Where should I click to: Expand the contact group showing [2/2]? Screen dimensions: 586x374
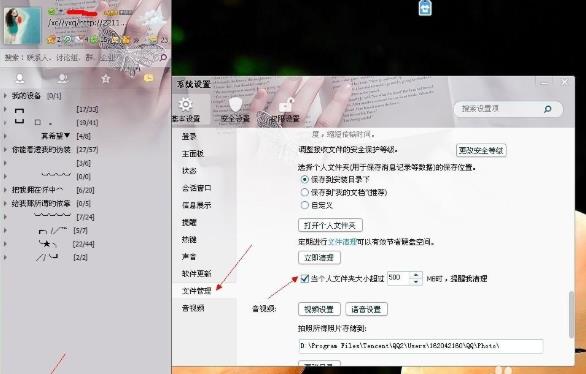click(5, 257)
